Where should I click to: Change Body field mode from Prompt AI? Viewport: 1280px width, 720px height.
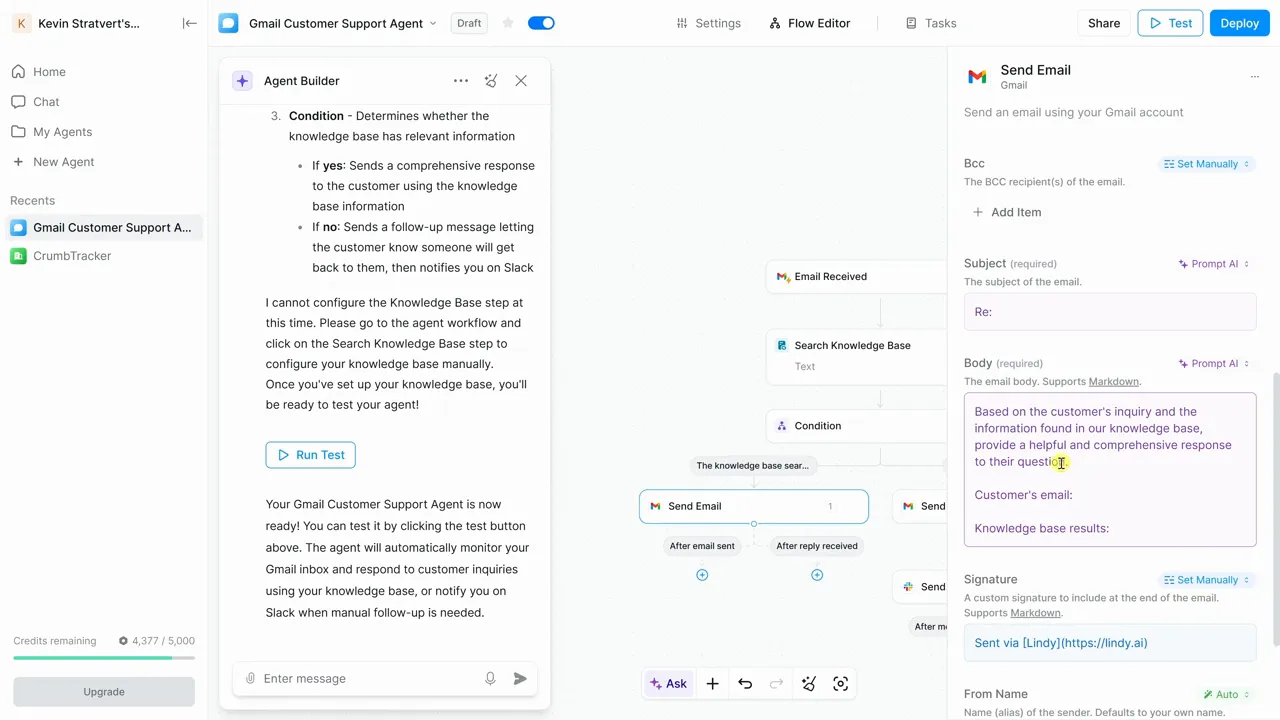pyautogui.click(x=1214, y=364)
